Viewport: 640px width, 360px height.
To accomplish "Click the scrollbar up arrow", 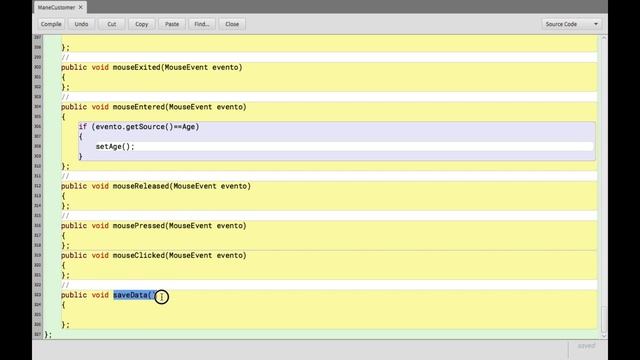I will pos(604,38).
